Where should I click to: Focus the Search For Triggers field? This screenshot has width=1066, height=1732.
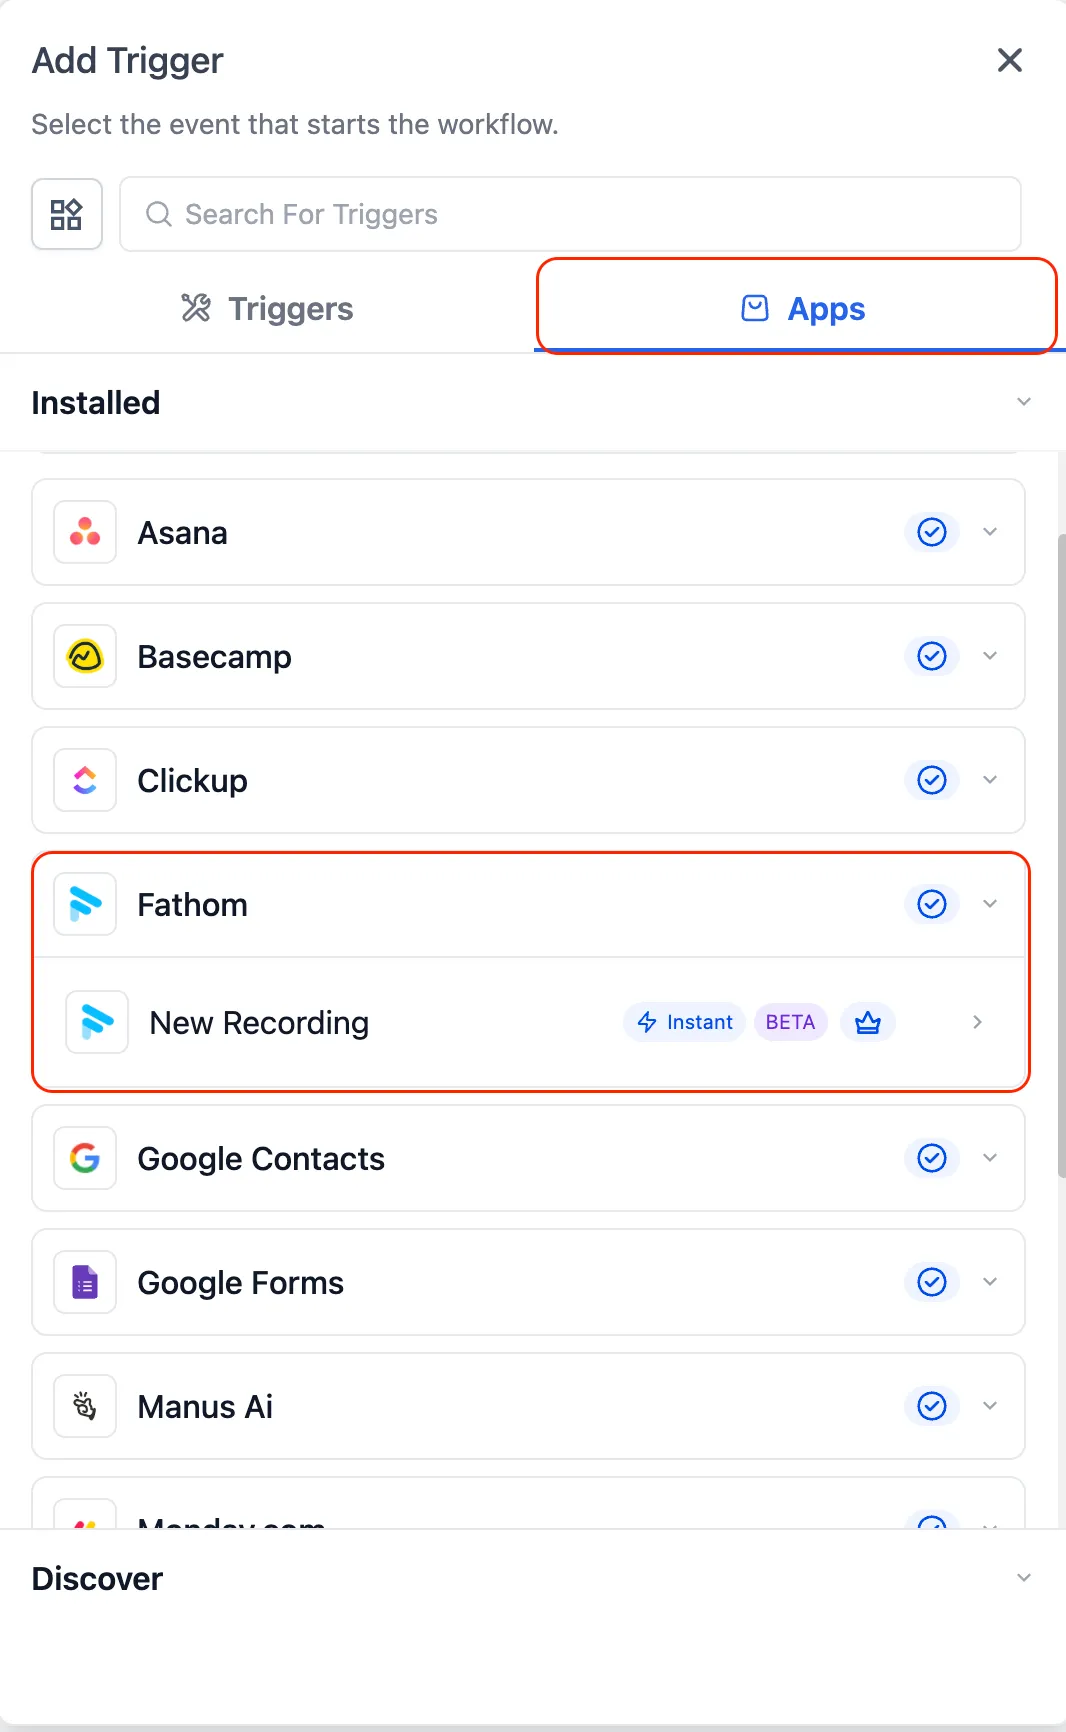coord(570,214)
